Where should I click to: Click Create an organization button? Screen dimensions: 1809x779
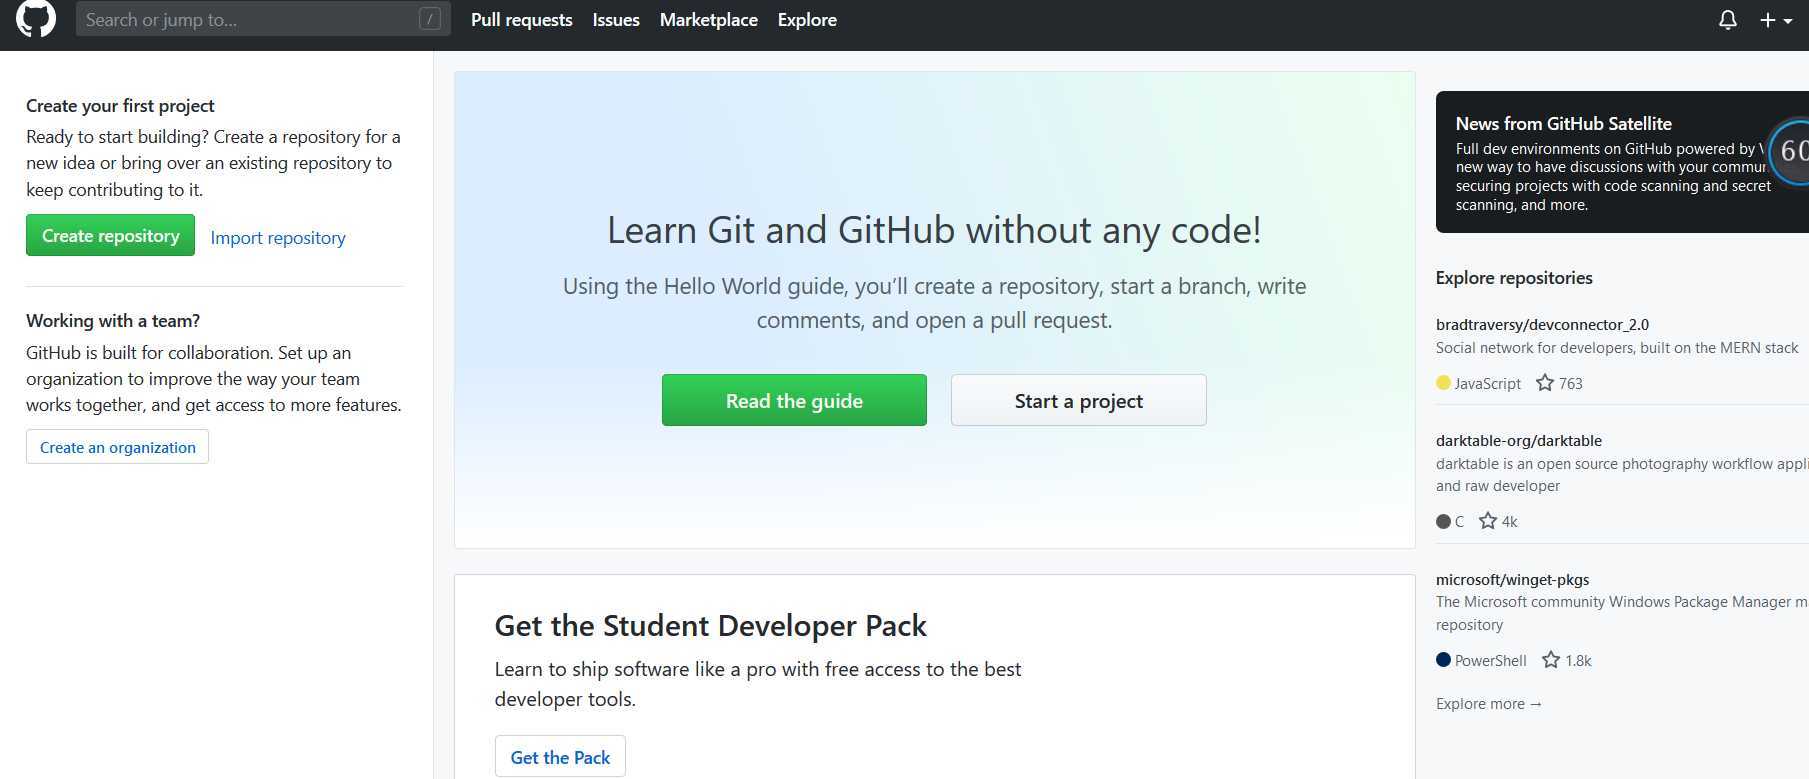coord(117,447)
